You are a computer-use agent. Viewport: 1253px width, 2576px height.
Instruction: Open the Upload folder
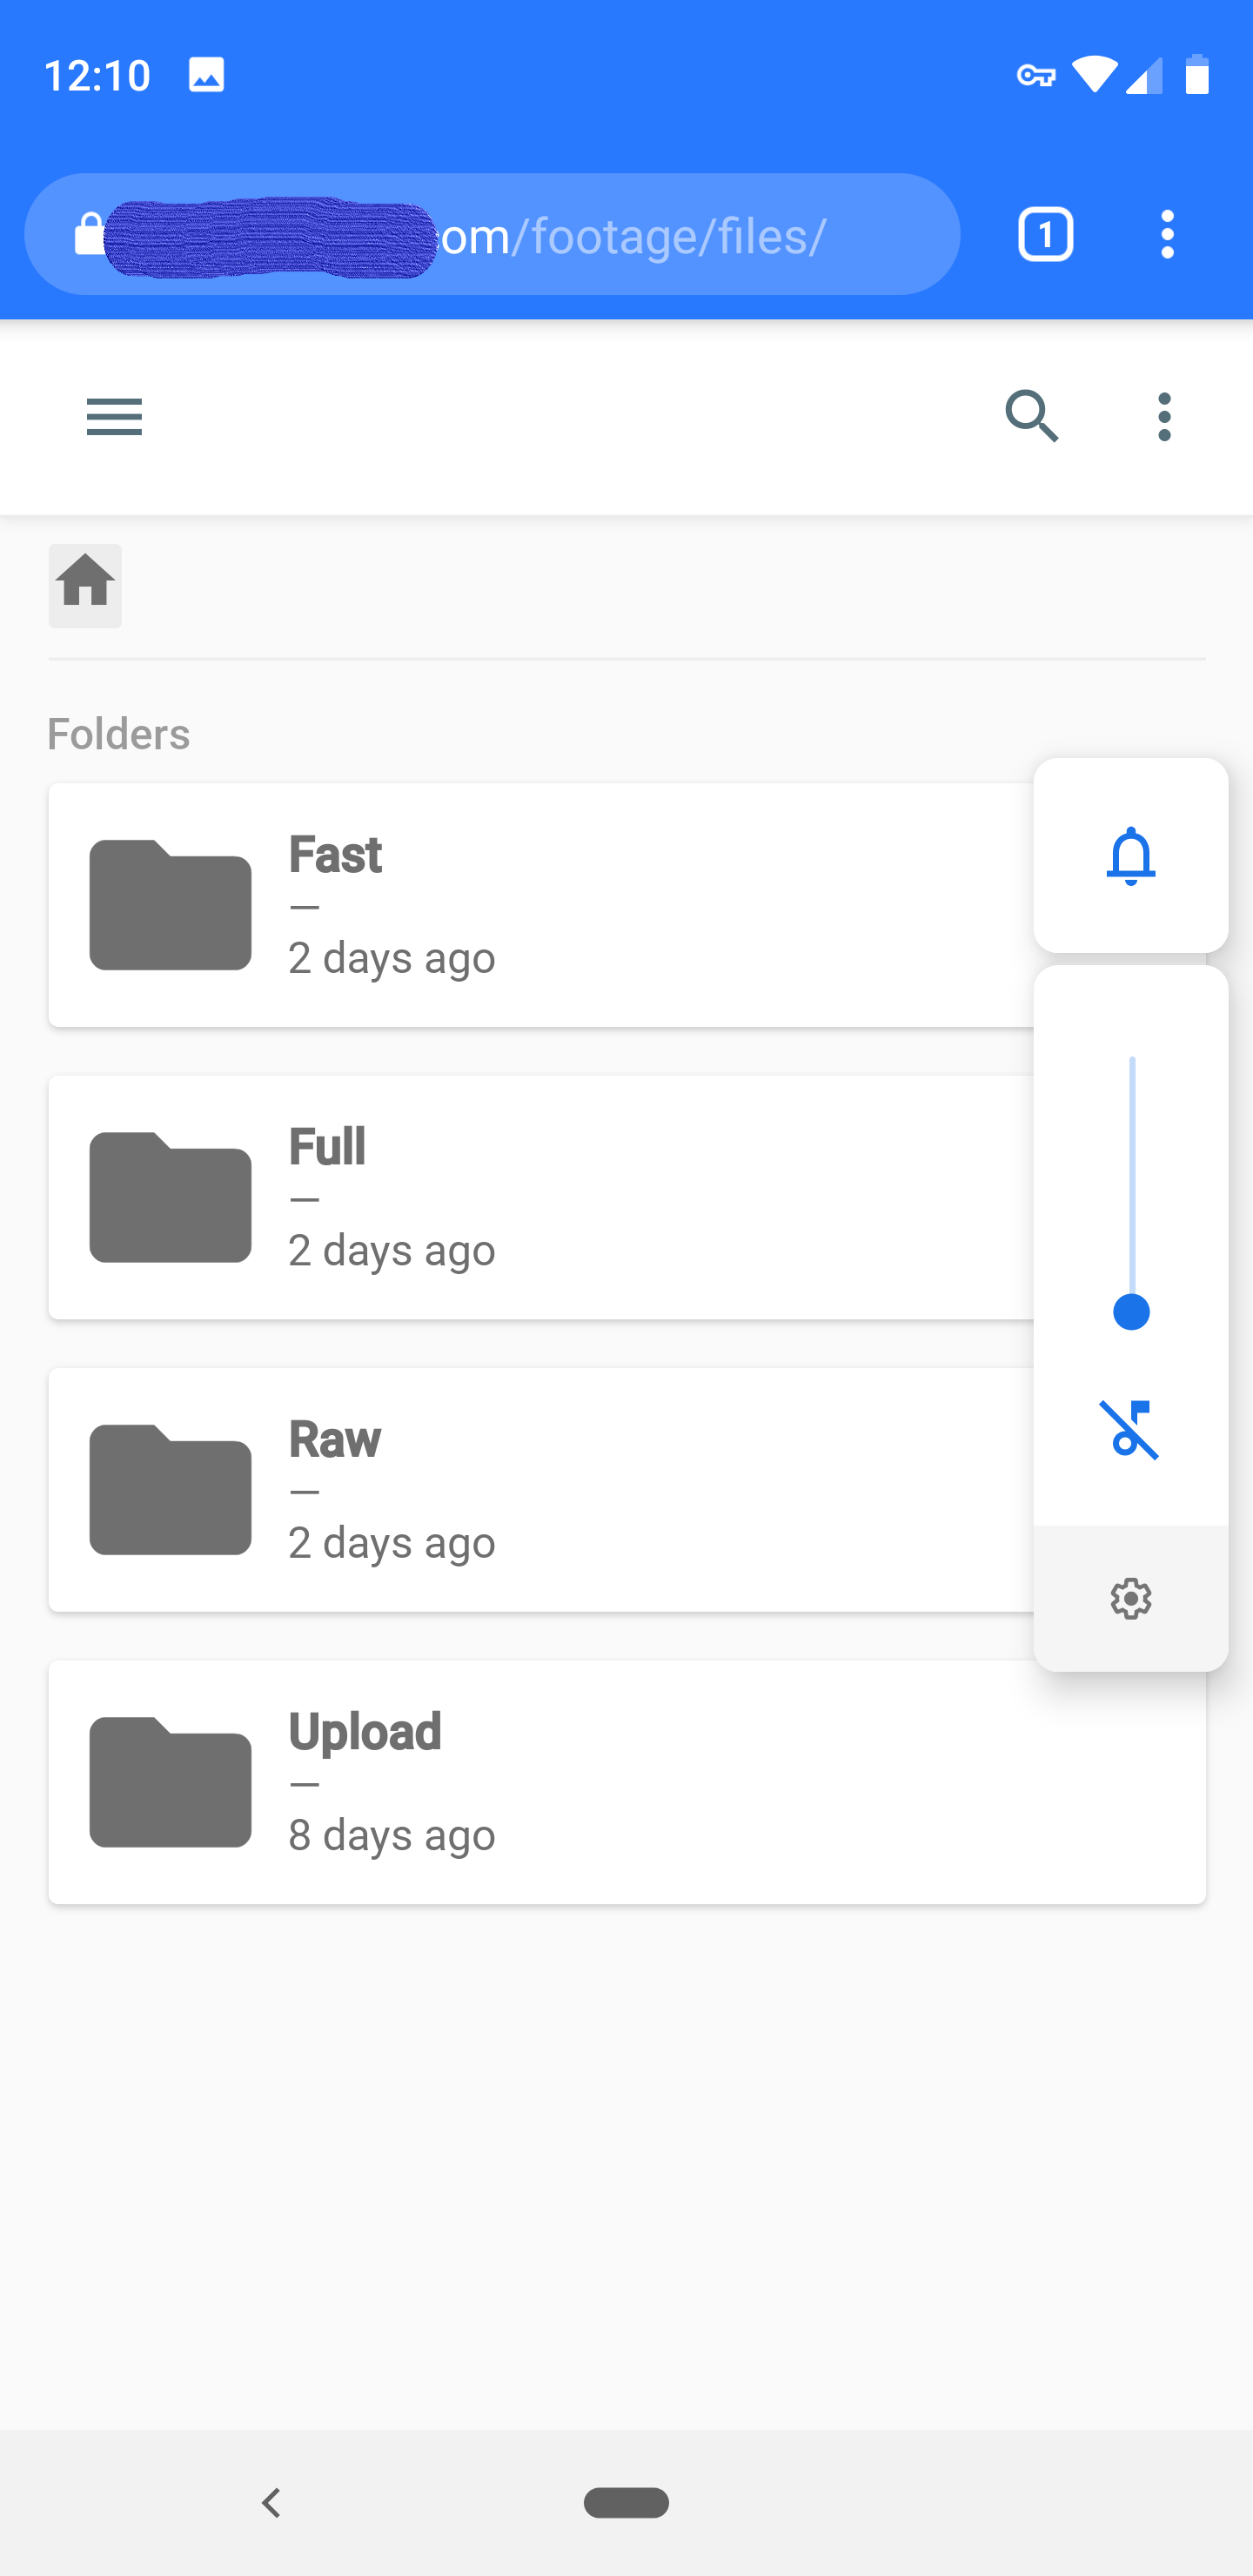626,1782
